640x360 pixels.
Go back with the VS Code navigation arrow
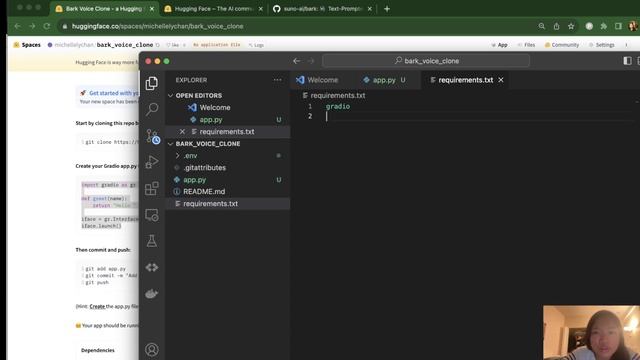297,61
